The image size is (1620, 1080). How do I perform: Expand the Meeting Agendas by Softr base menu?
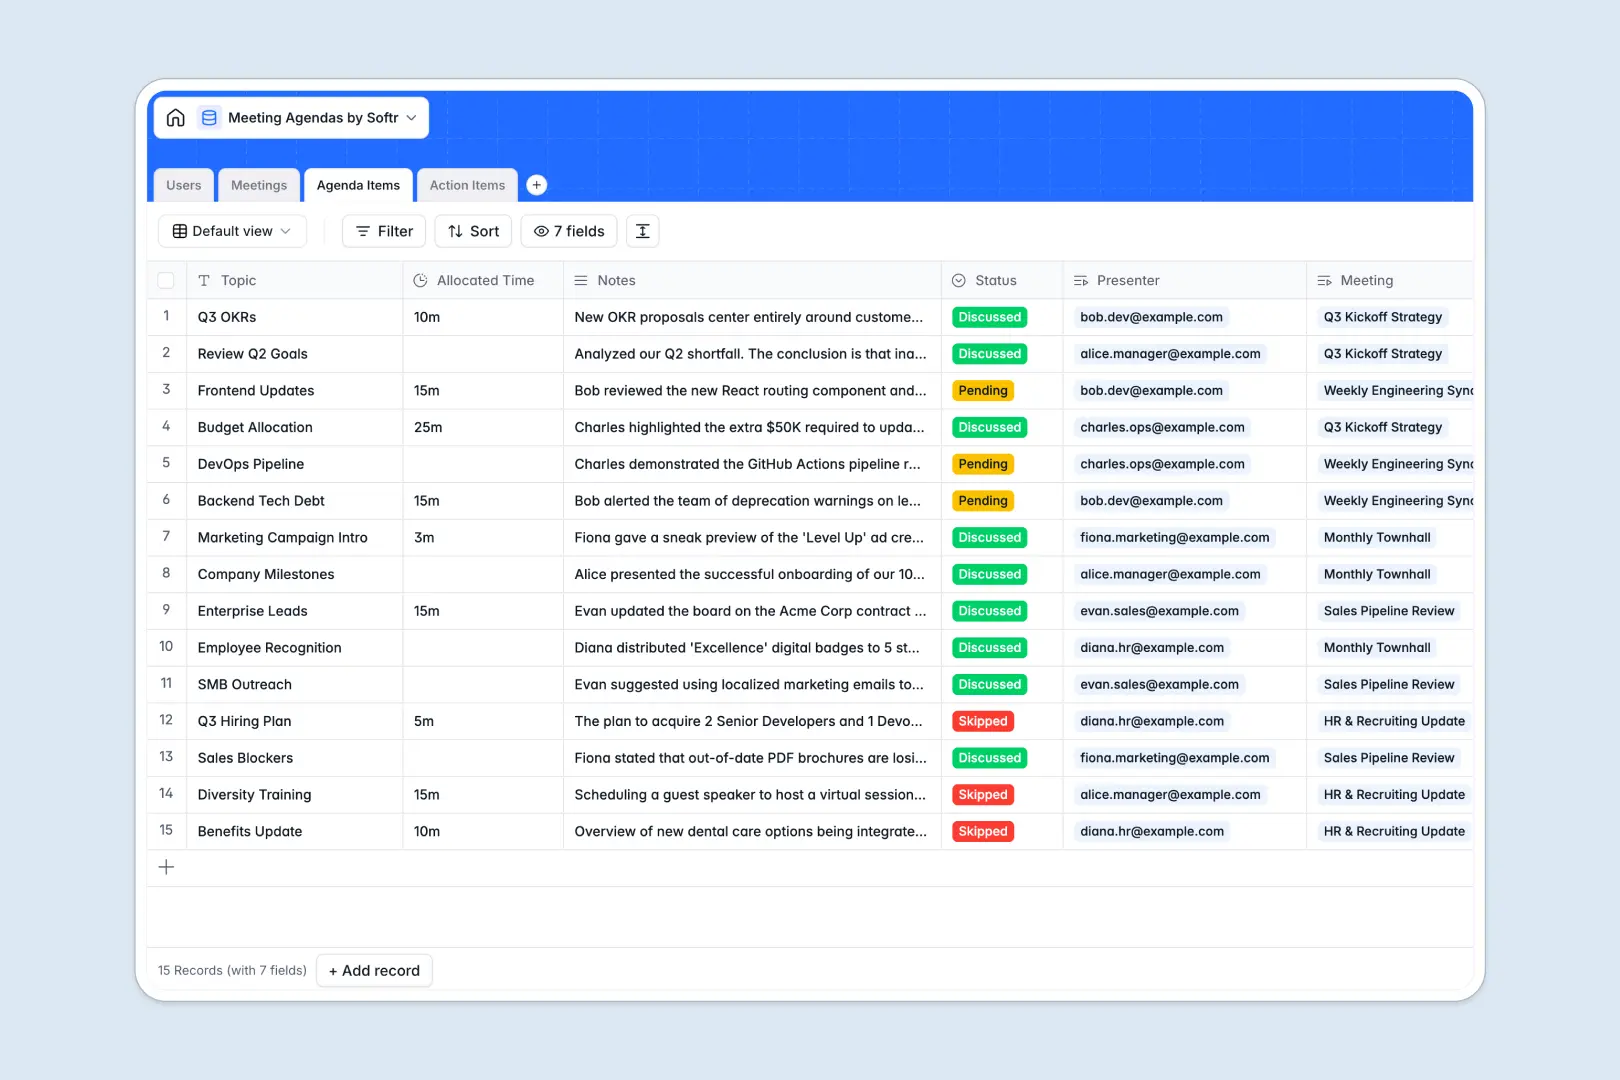[411, 117]
